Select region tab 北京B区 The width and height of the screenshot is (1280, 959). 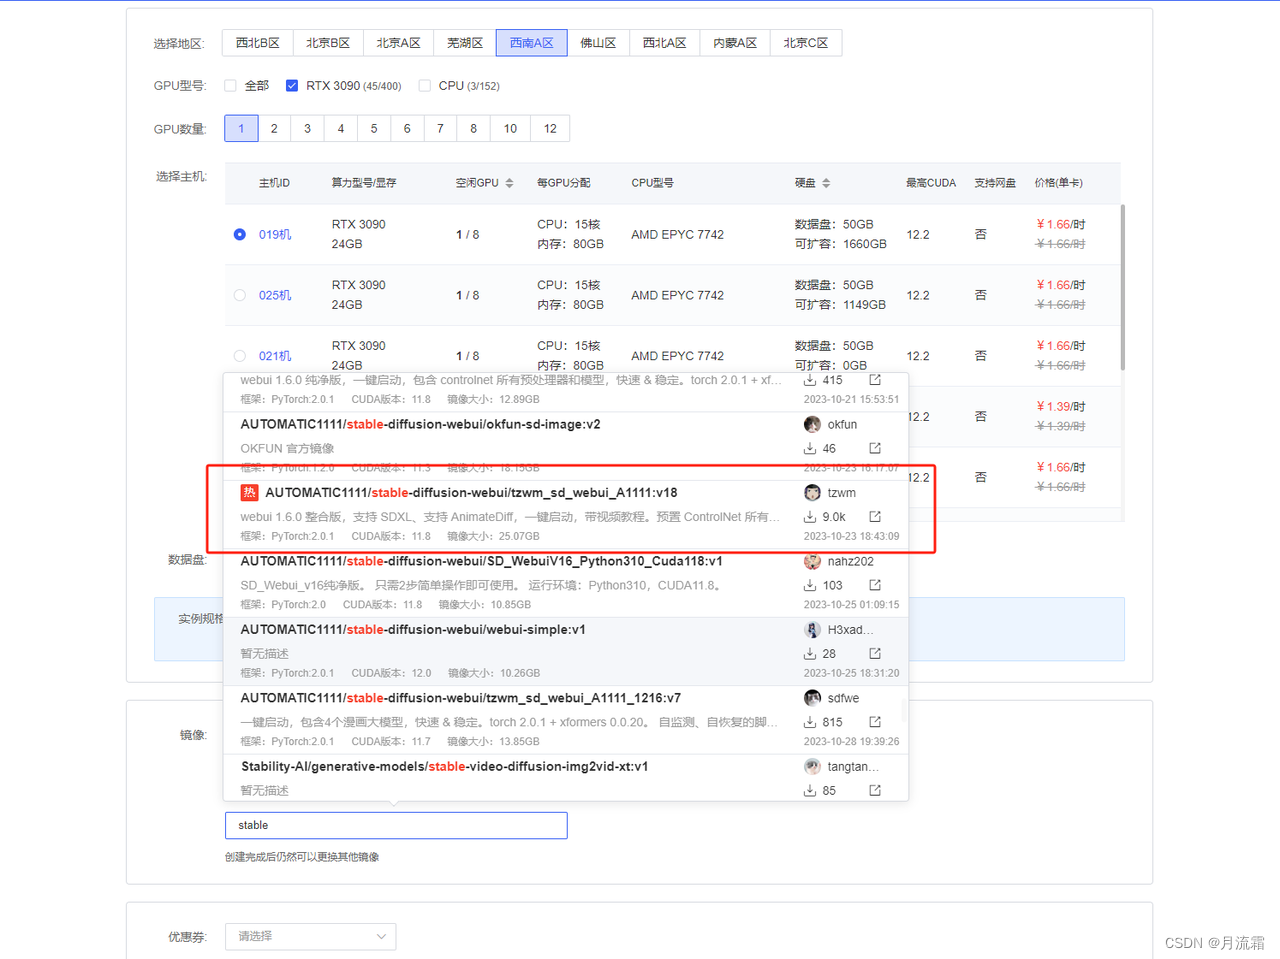pyautogui.click(x=328, y=43)
